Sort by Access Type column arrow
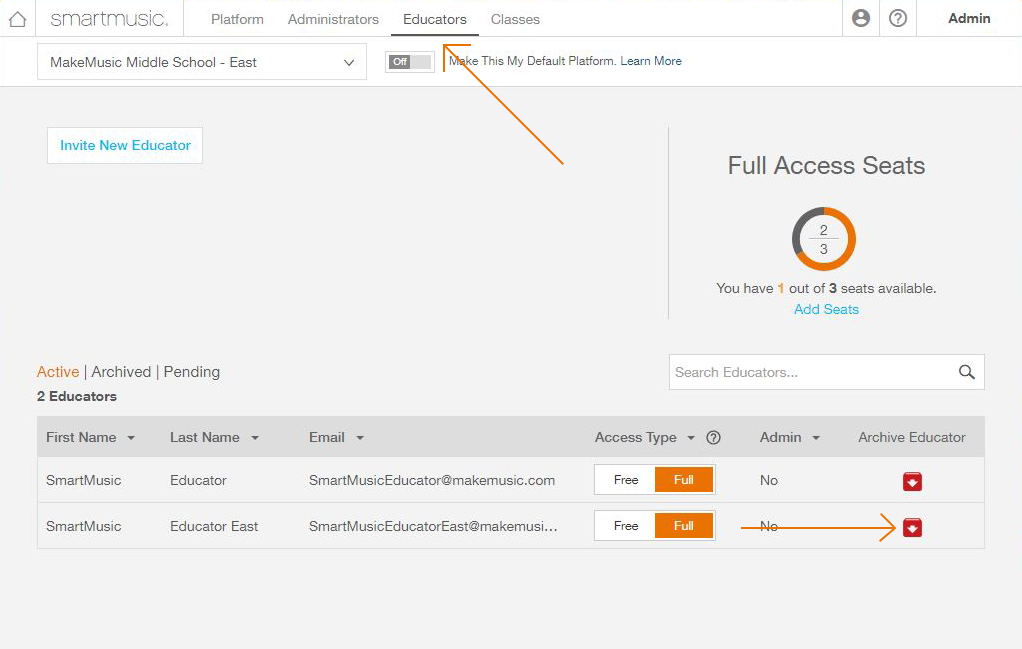Image resolution: width=1022 pixels, height=649 pixels. [691, 438]
